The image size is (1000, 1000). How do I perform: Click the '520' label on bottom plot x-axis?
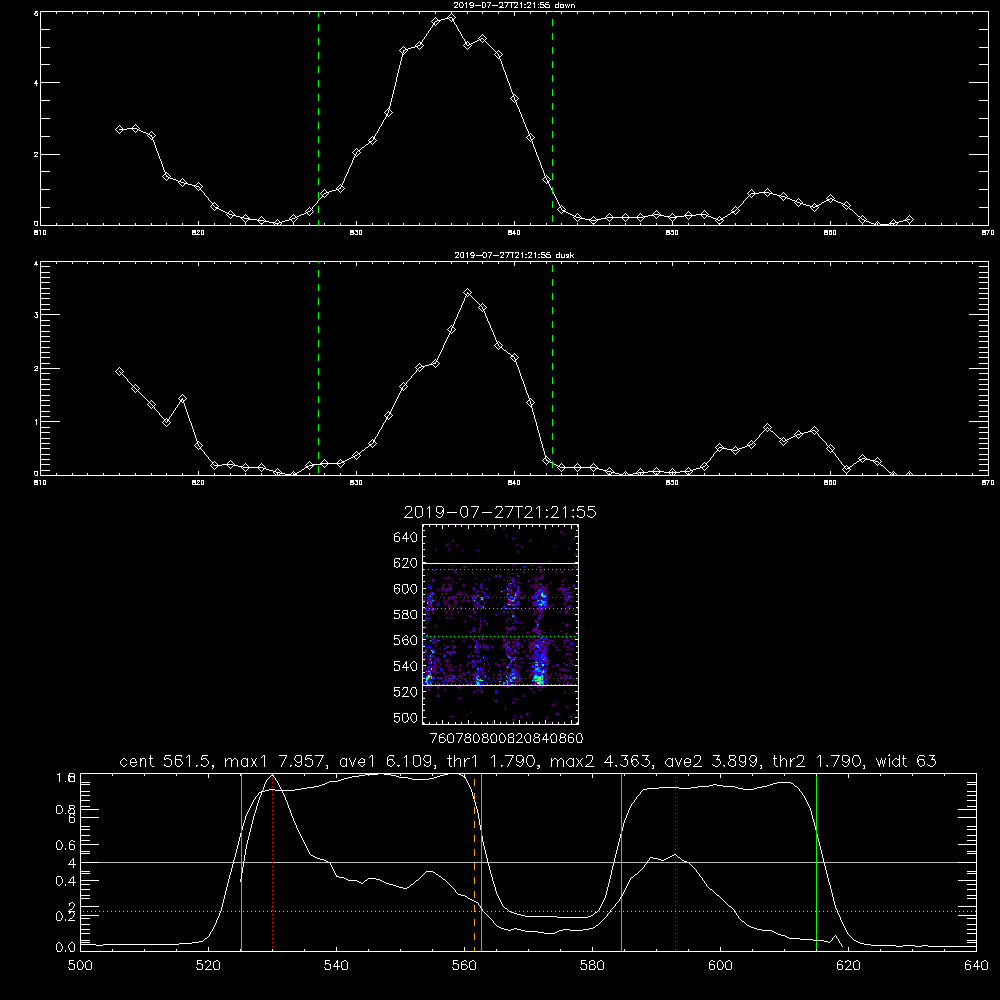click(208, 966)
